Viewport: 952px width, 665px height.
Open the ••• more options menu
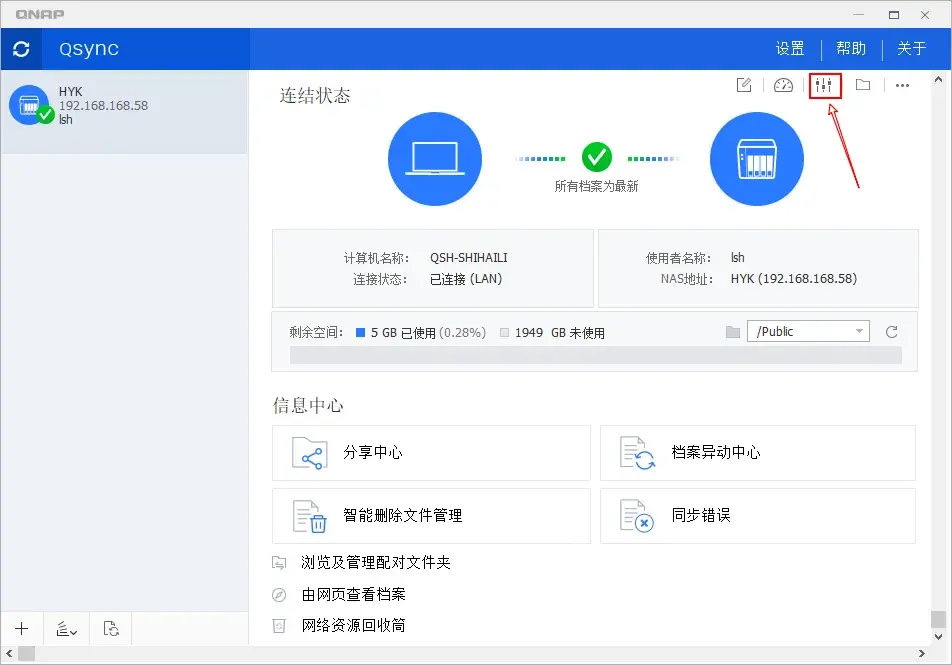[903, 85]
